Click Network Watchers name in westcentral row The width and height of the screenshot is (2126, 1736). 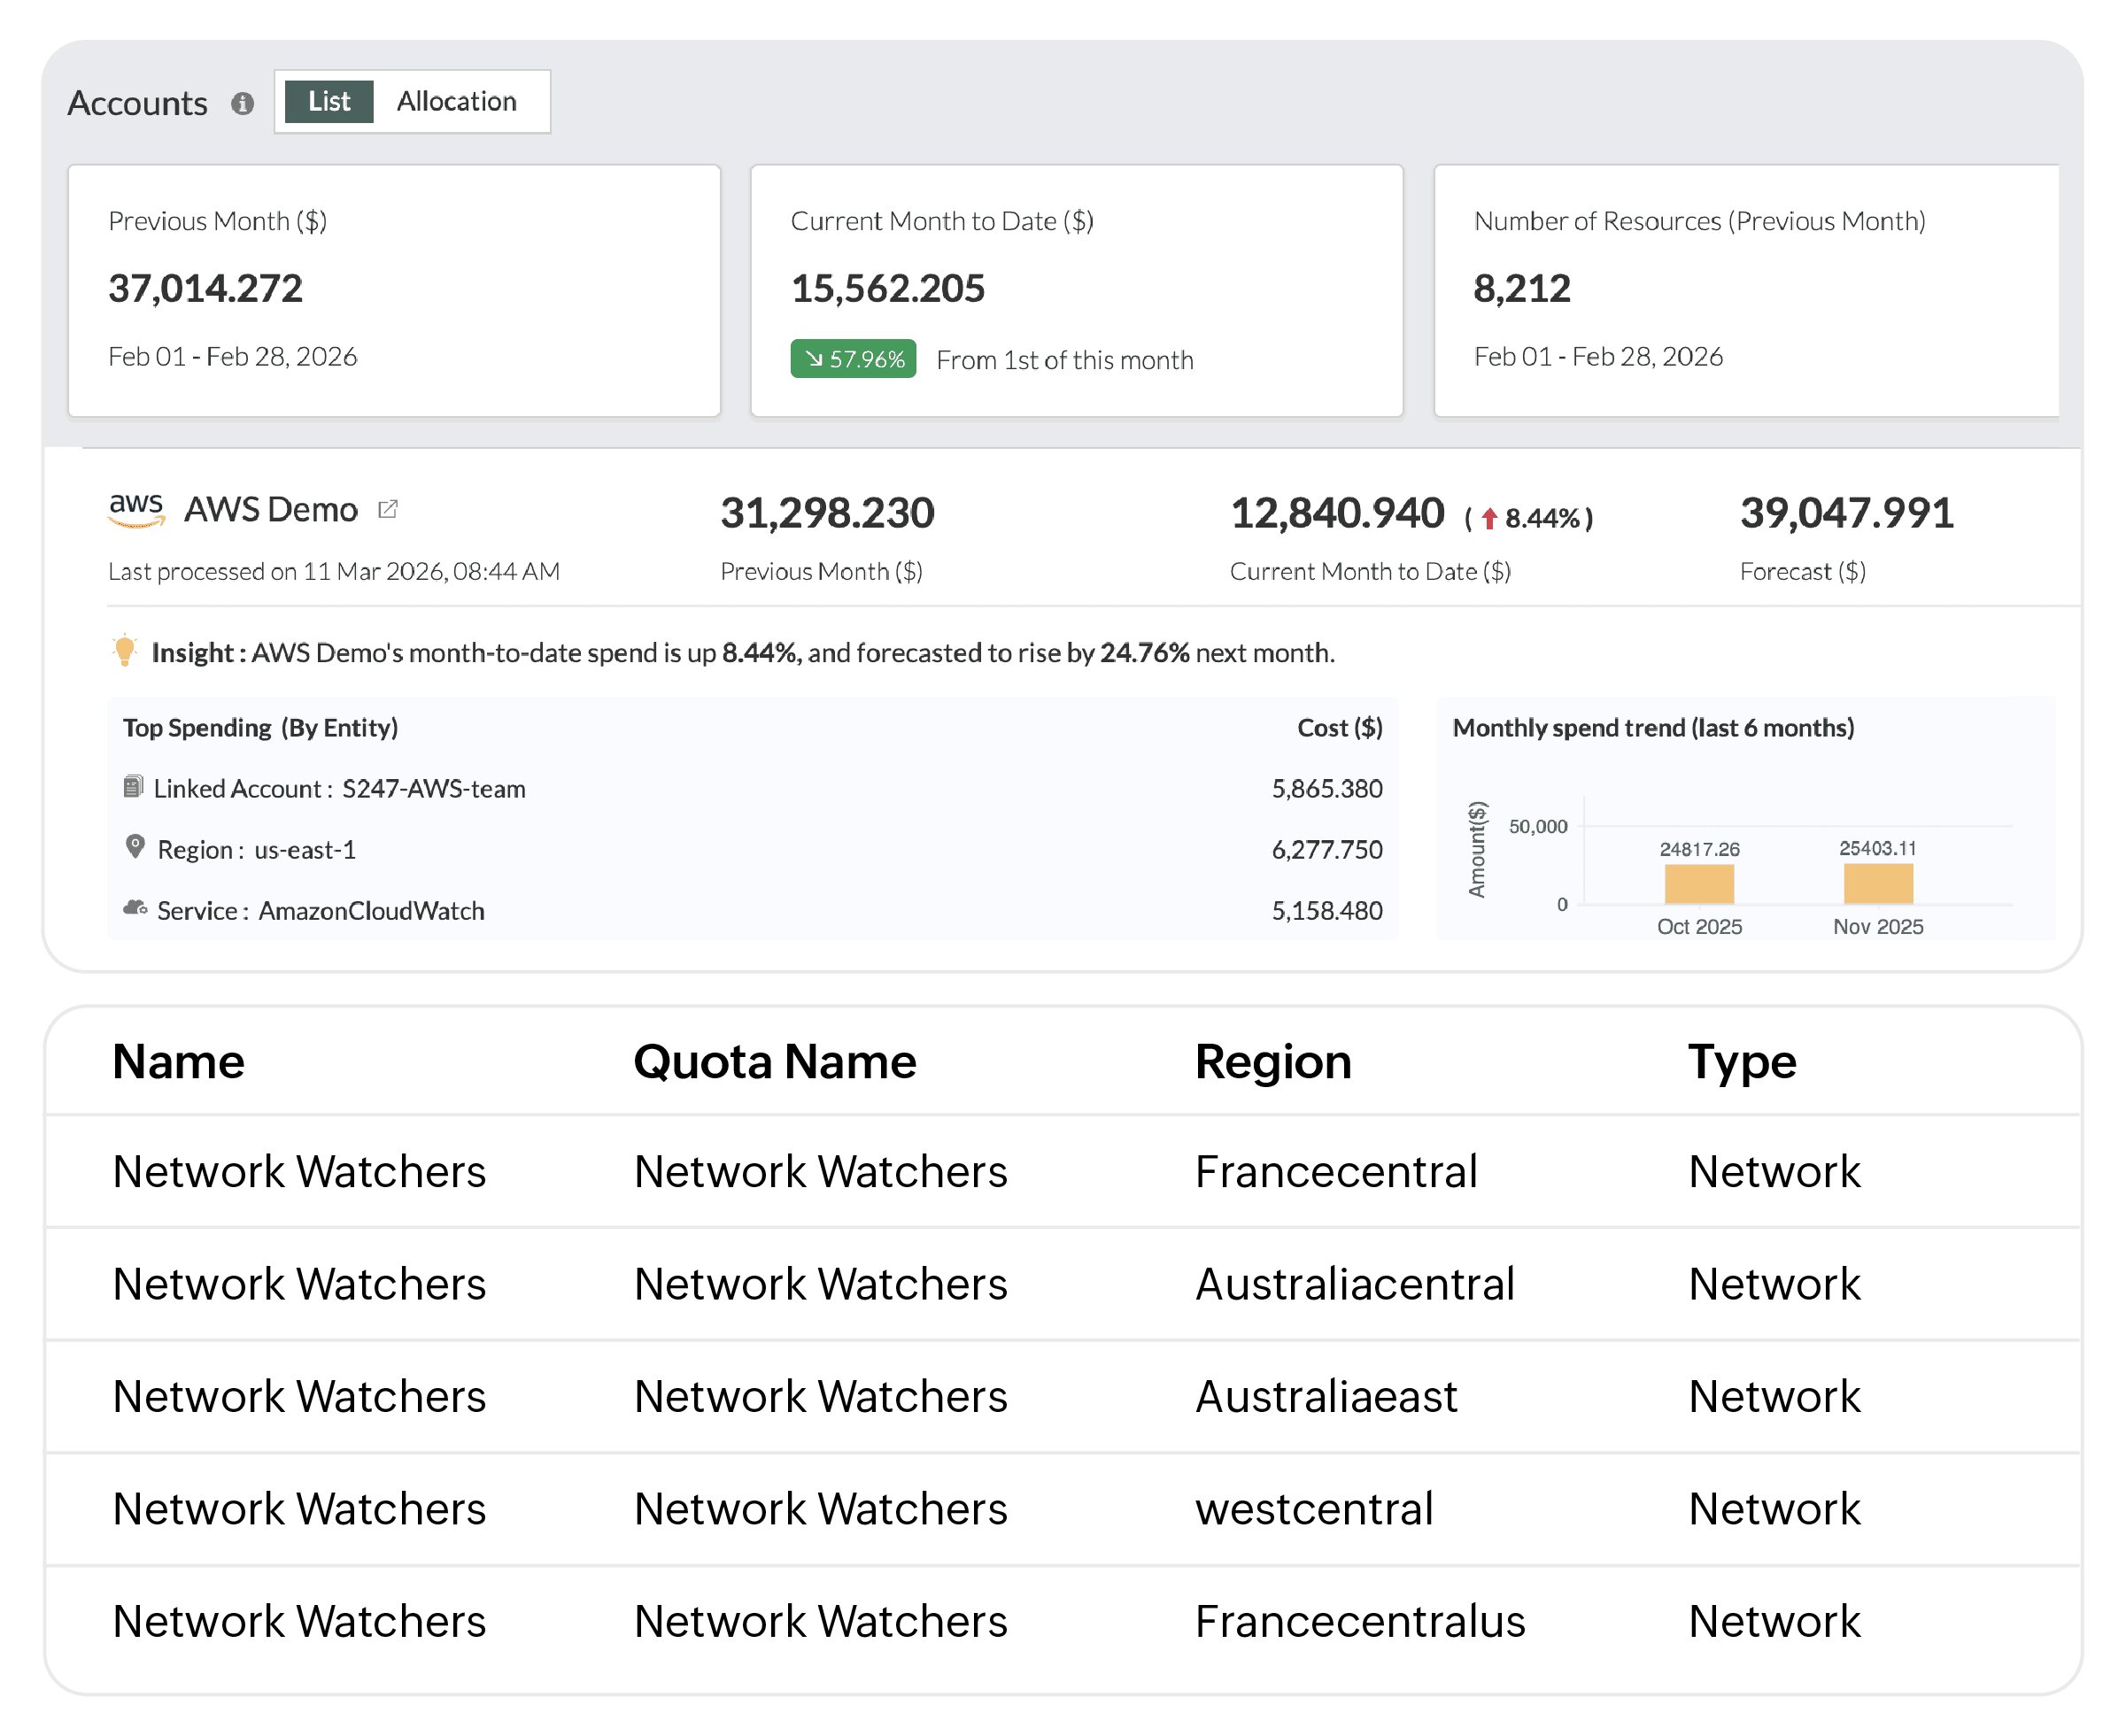(x=299, y=1509)
